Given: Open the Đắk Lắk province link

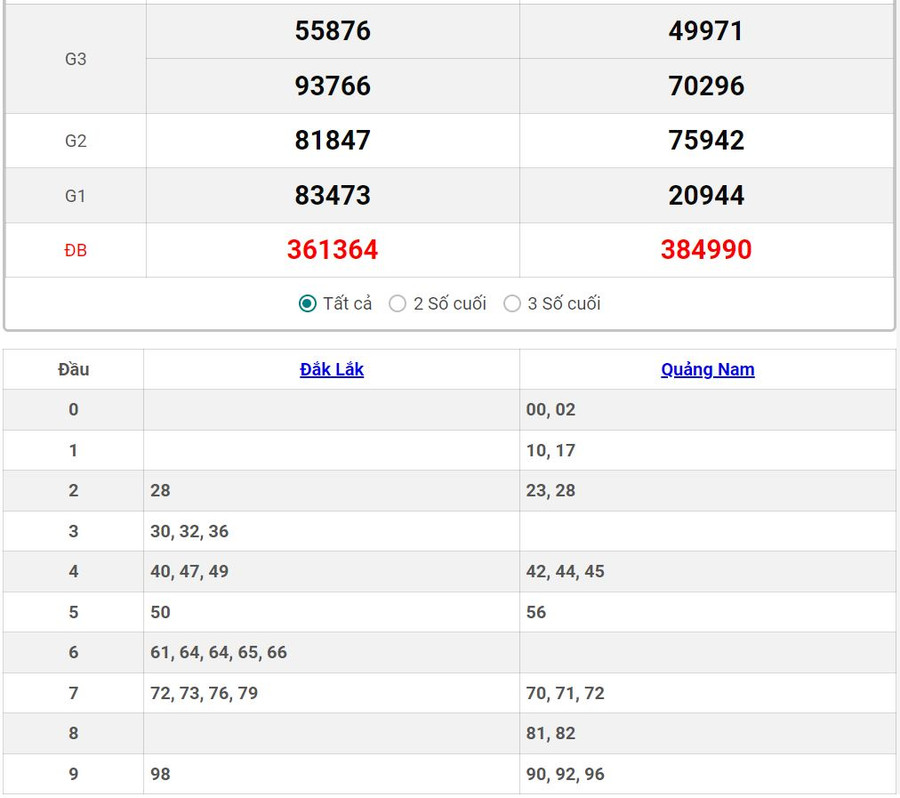Looking at the screenshot, I should pos(332,370).
